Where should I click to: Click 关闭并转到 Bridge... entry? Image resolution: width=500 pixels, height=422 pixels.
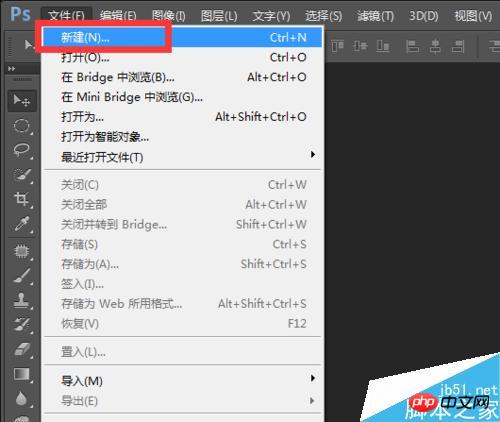coord(182,224)
